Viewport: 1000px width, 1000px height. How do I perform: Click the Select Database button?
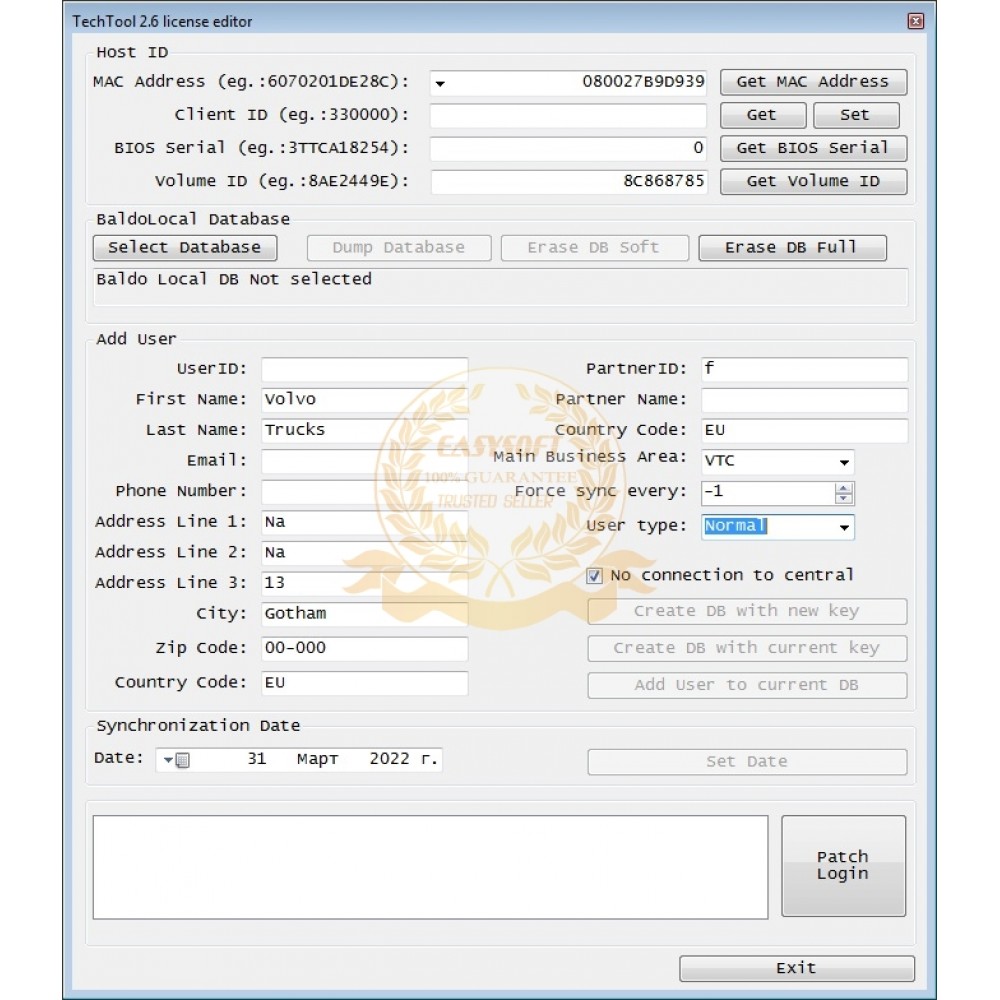185,247
